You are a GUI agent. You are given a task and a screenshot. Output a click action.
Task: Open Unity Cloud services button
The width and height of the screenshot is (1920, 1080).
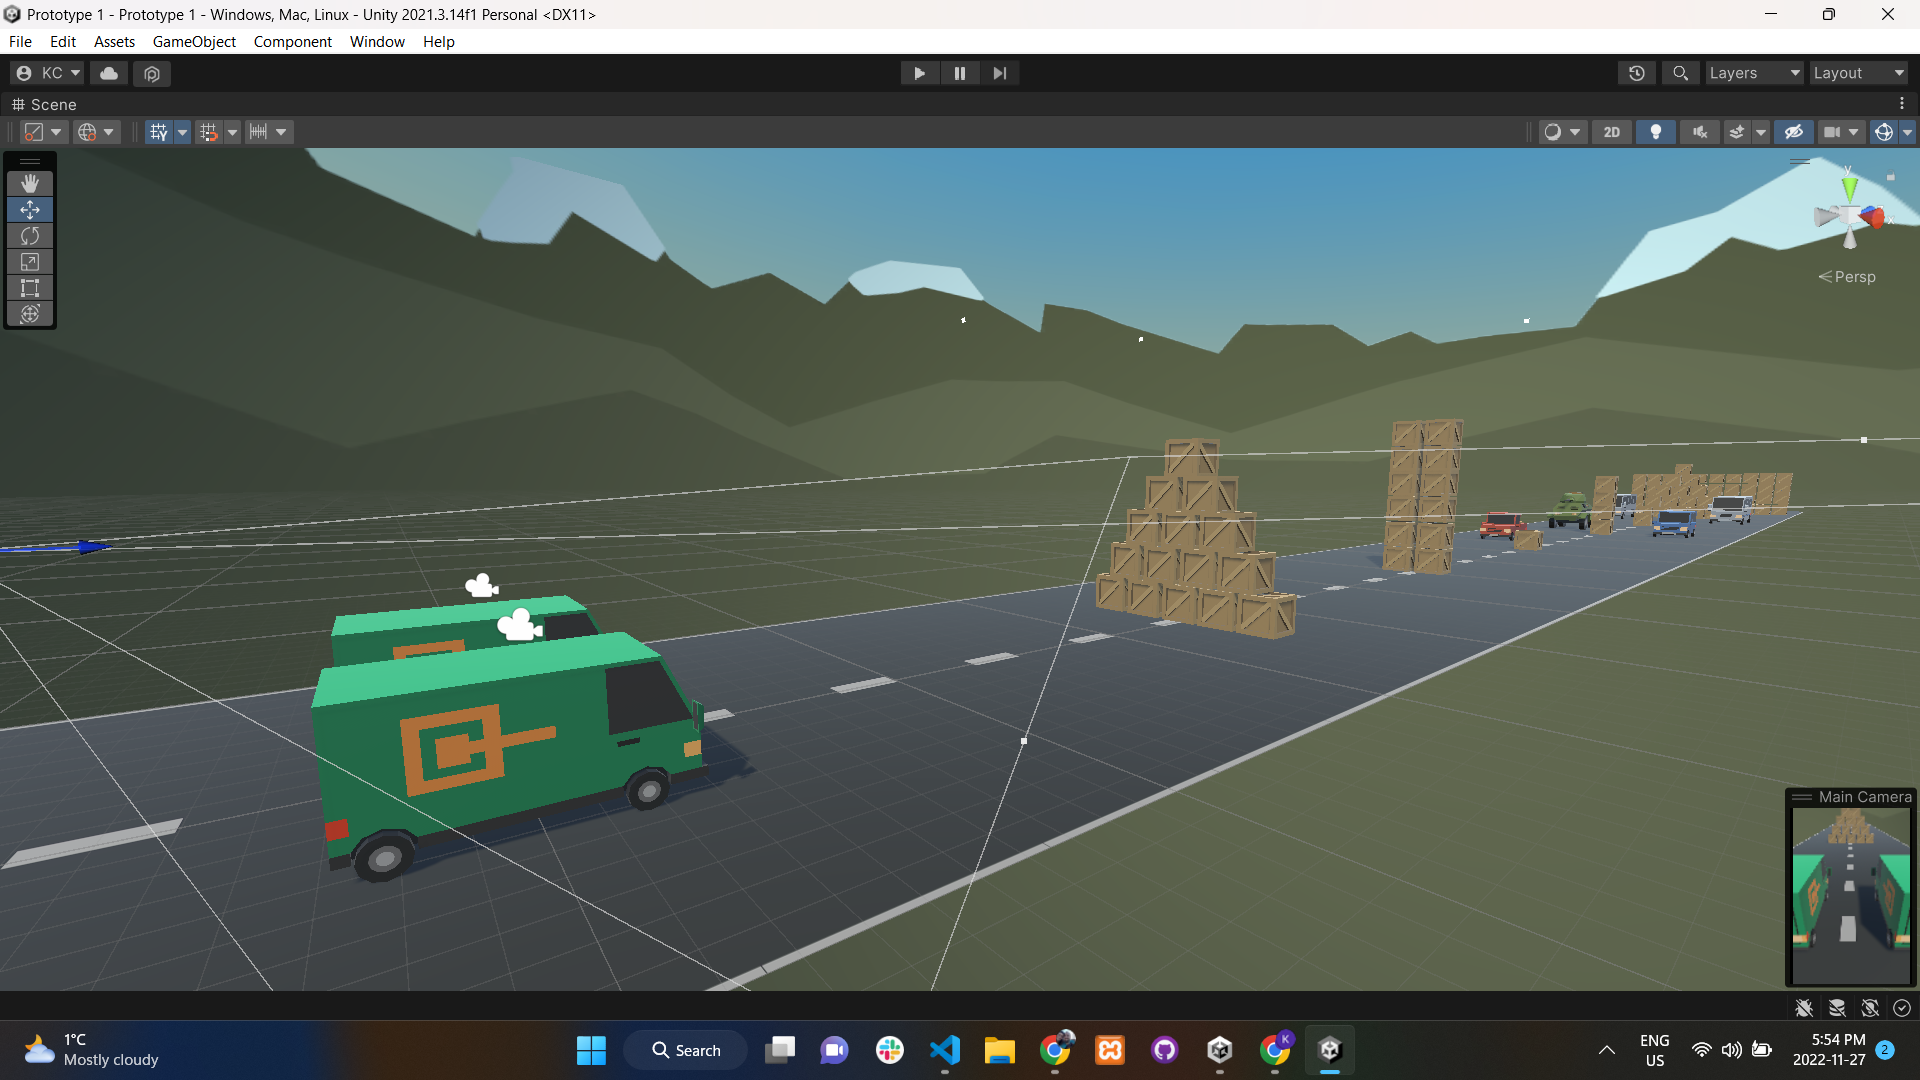pos(109,73)
